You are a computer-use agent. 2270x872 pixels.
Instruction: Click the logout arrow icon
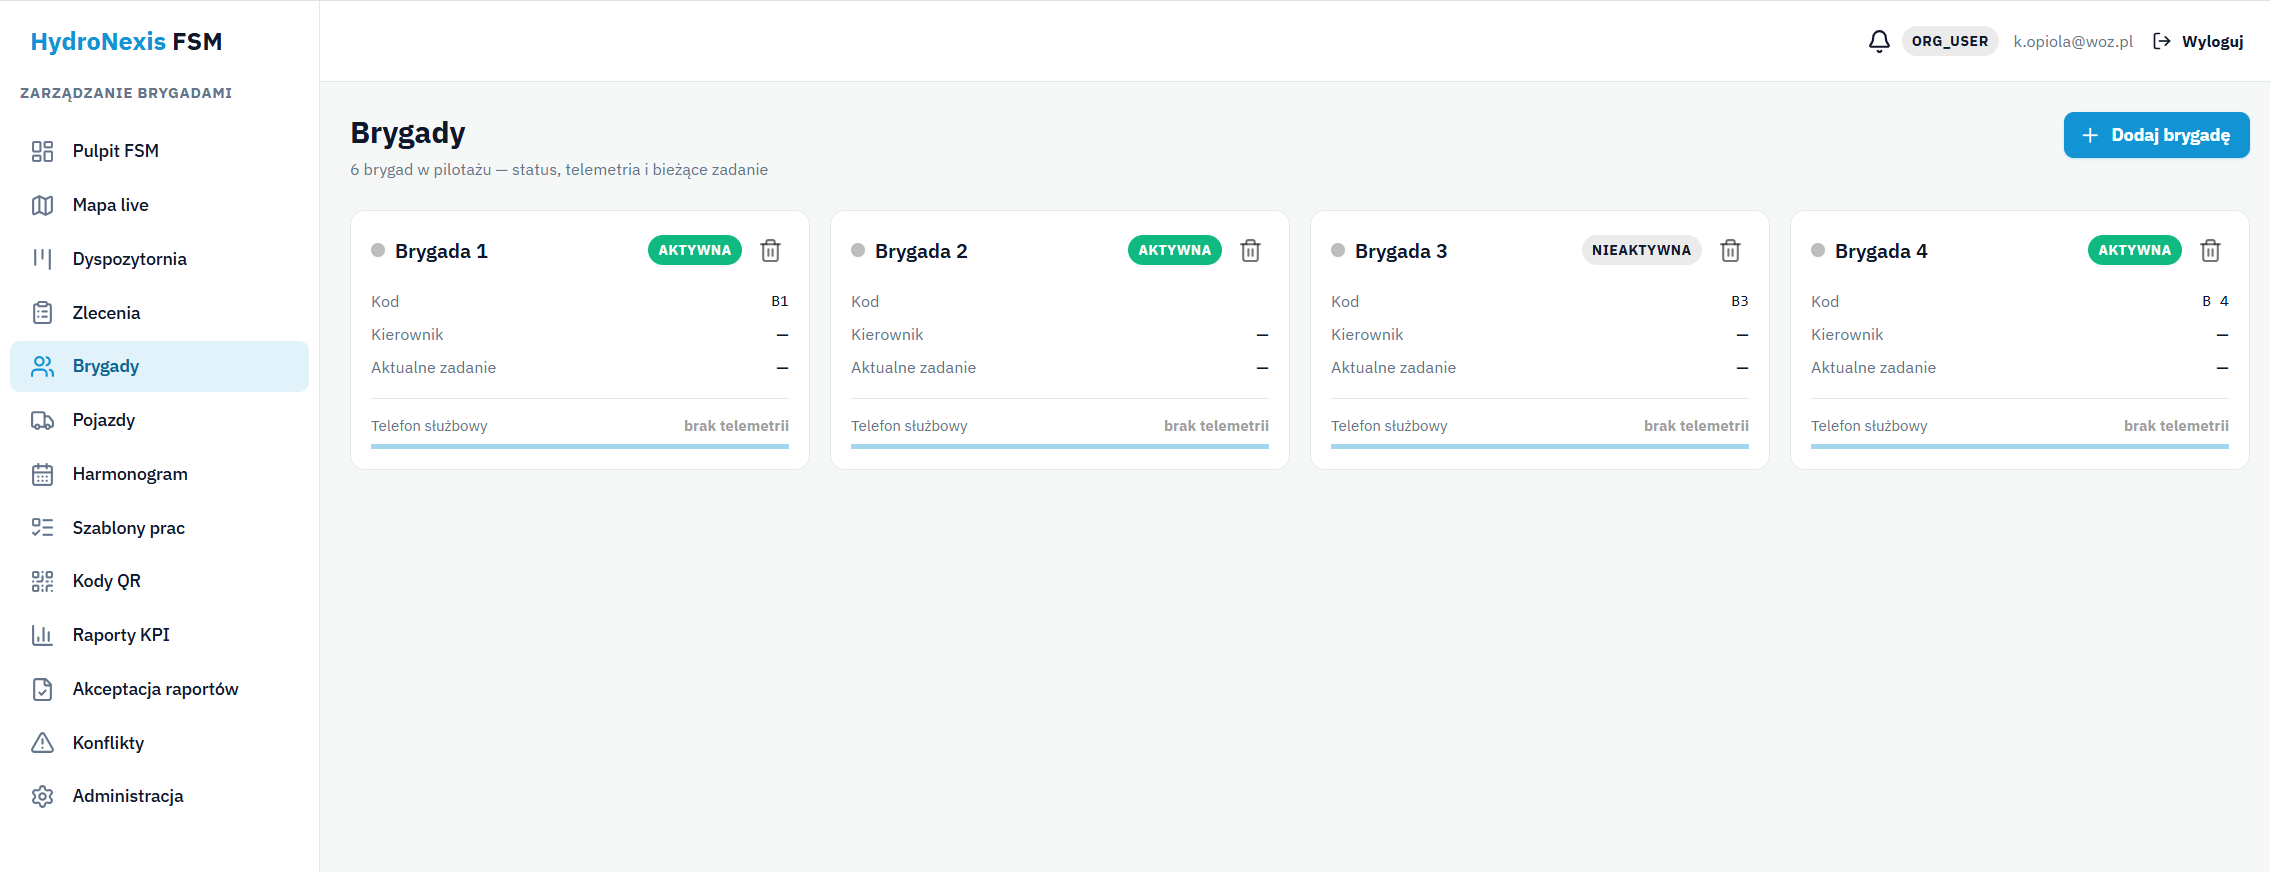pos(2162,41)
